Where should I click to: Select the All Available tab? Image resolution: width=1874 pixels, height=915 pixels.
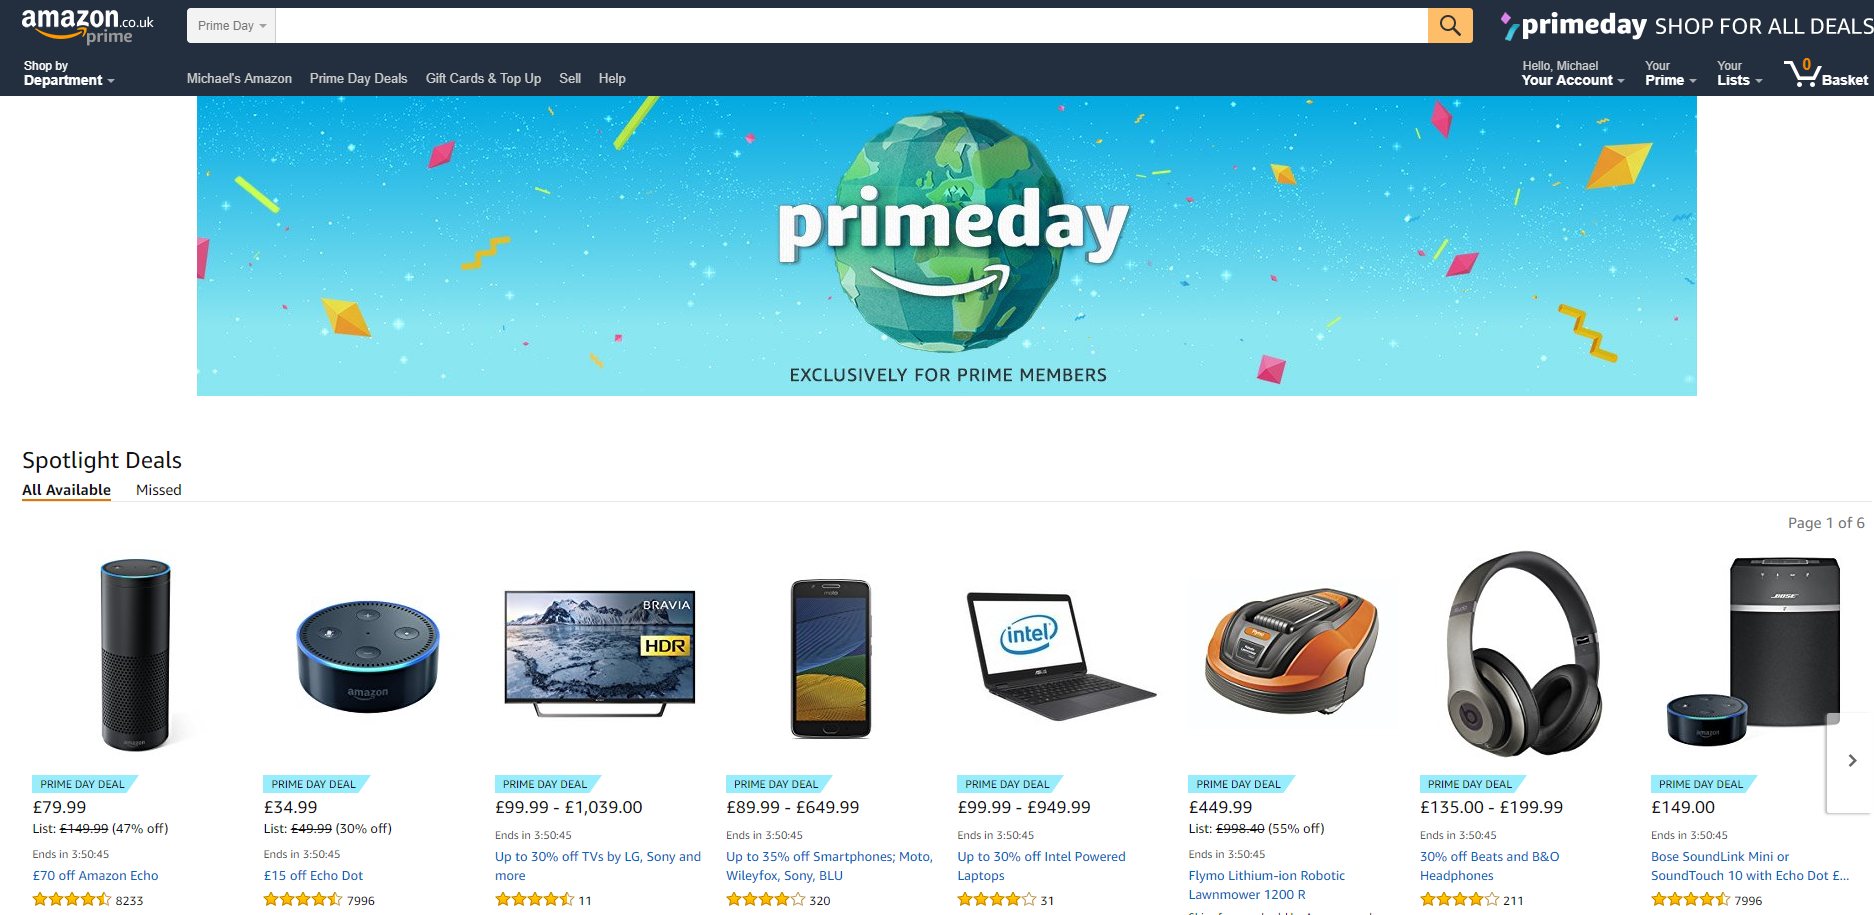pos(67,490)
